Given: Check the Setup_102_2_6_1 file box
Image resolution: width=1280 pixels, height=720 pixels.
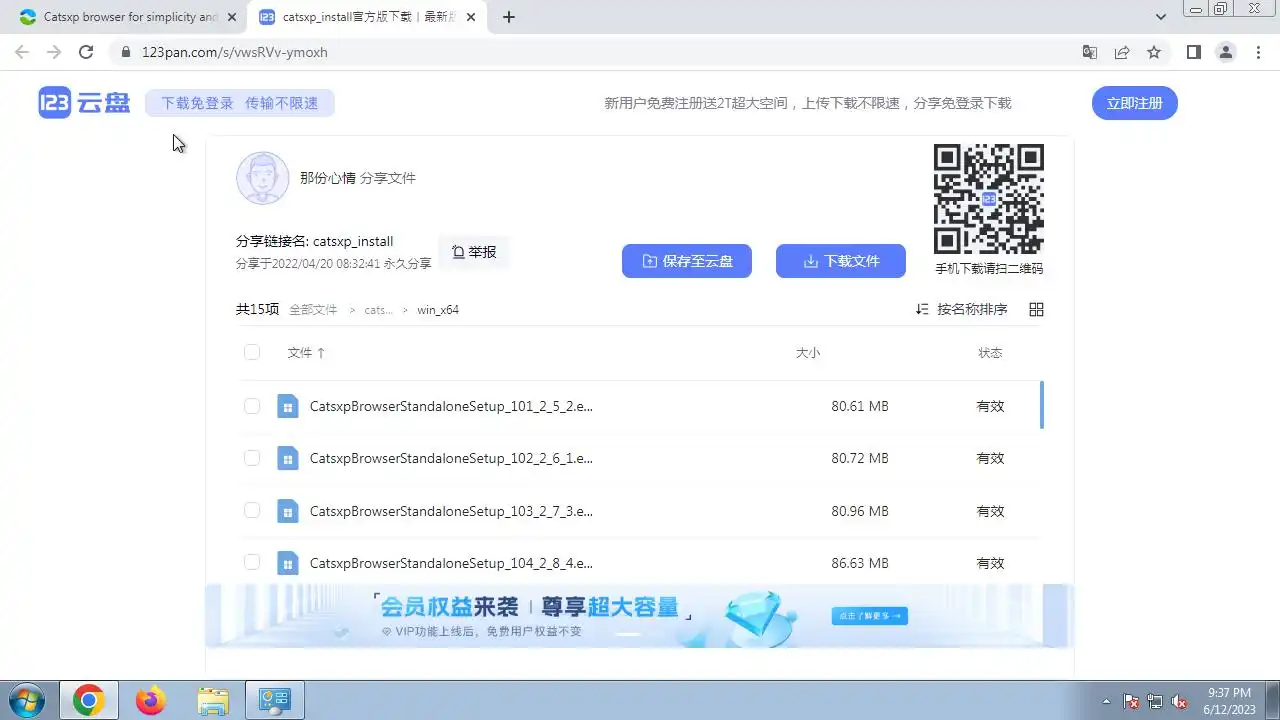Looking at the screenshot, I should click(252, 458).
